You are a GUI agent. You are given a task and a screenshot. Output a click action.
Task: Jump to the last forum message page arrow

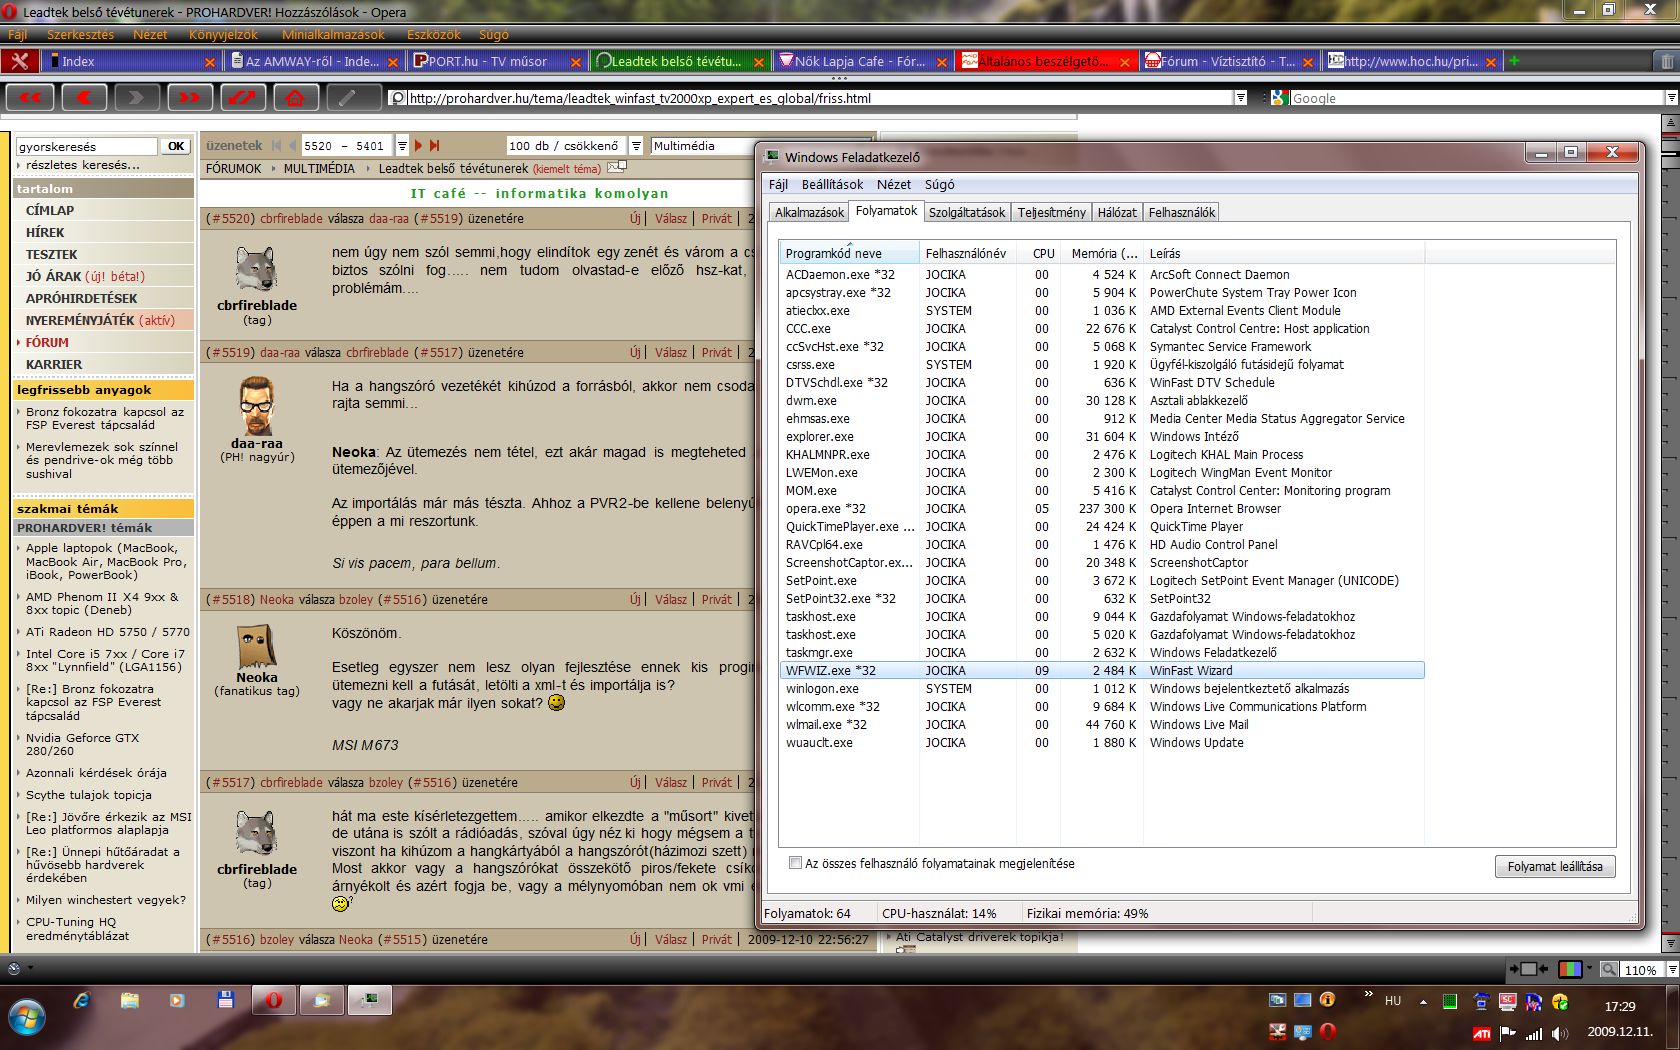click(434, 146)
